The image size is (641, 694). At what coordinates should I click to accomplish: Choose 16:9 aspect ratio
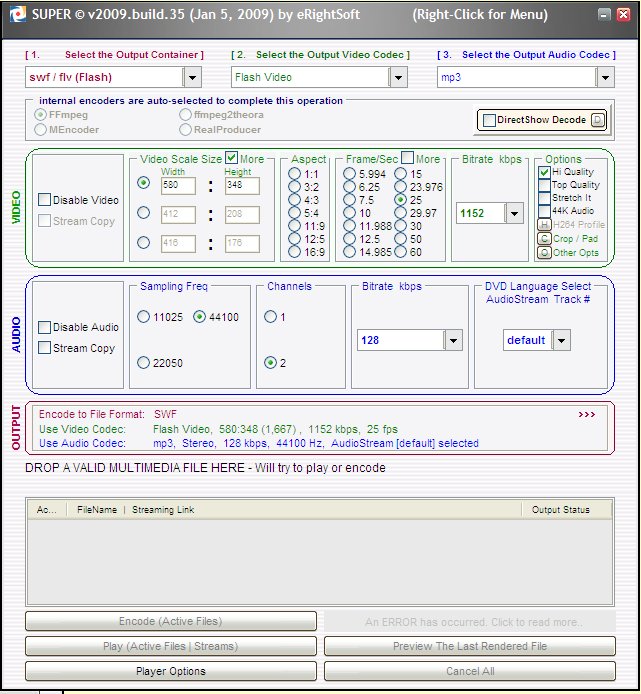click(294, 252)
